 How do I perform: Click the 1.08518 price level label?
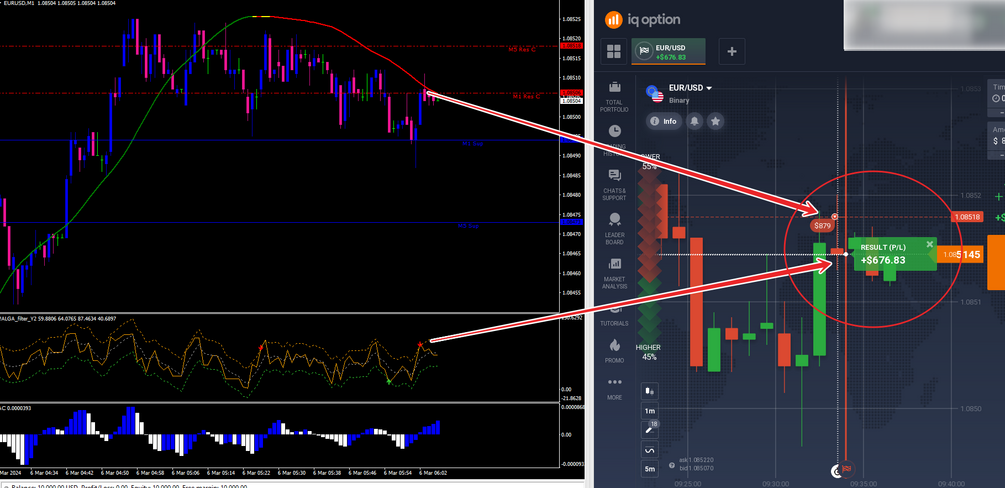coord(968,217)
